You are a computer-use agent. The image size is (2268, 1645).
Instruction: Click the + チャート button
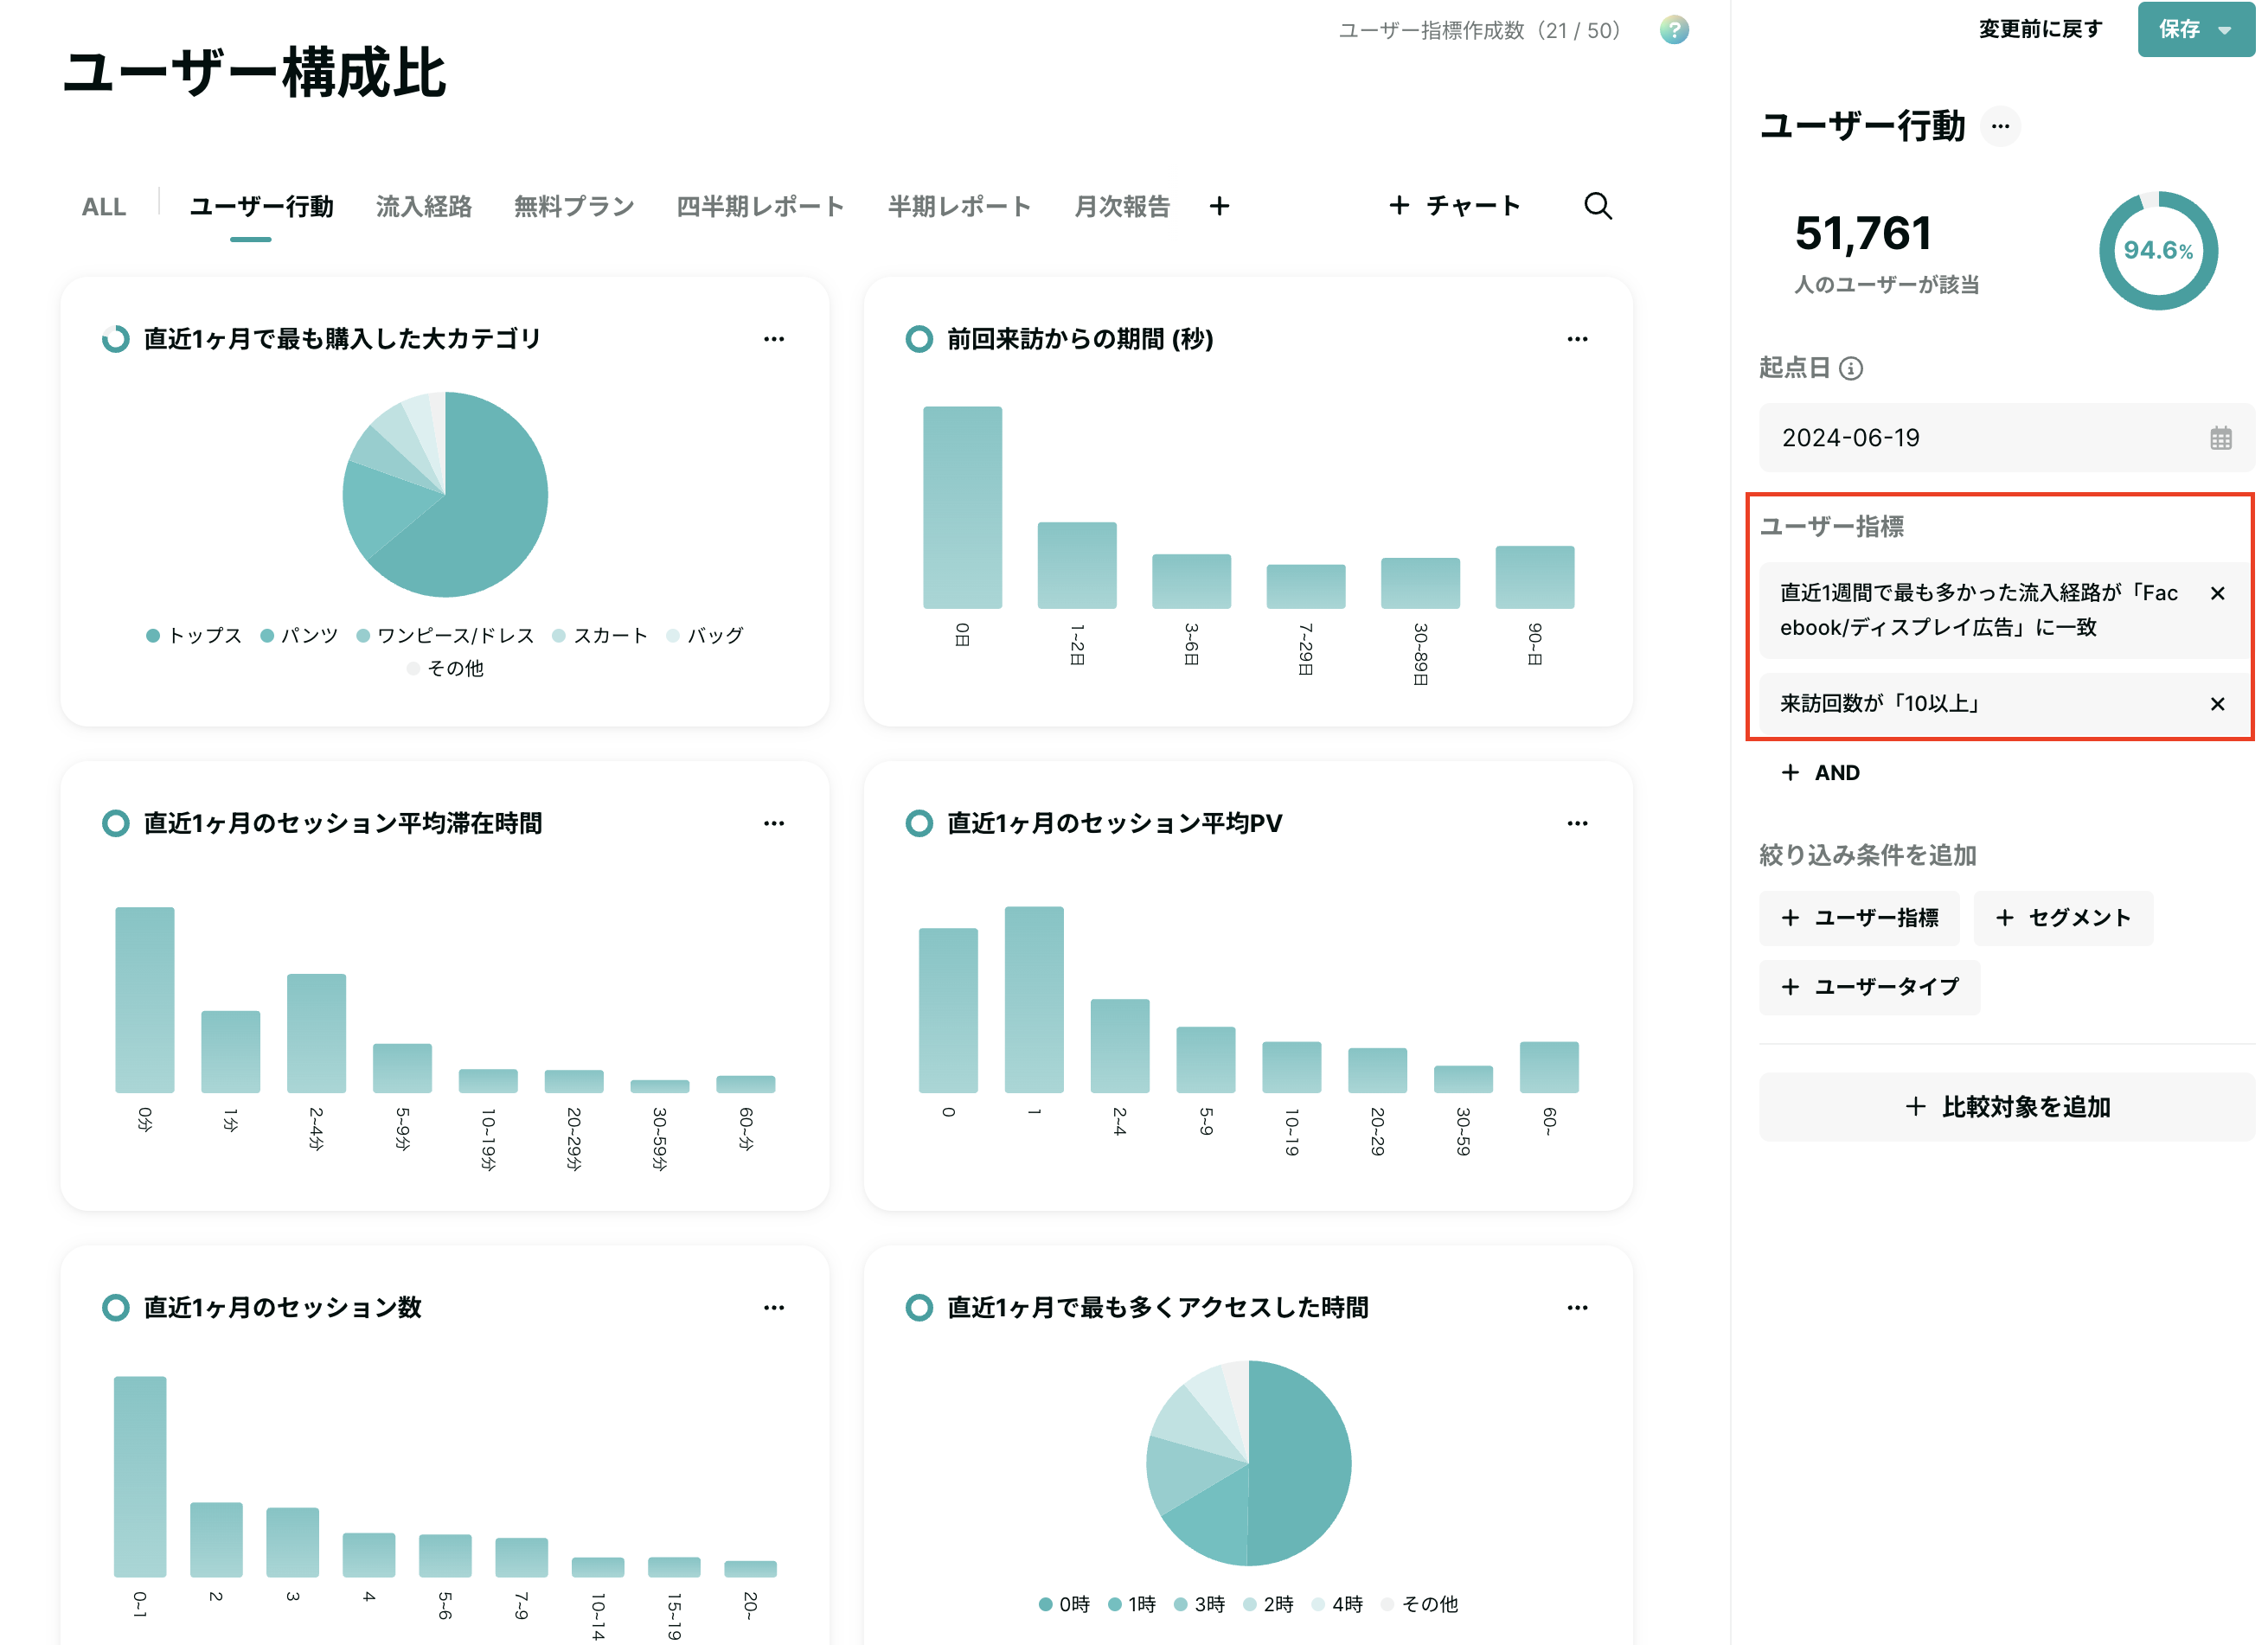click(x=1454, y=206)
